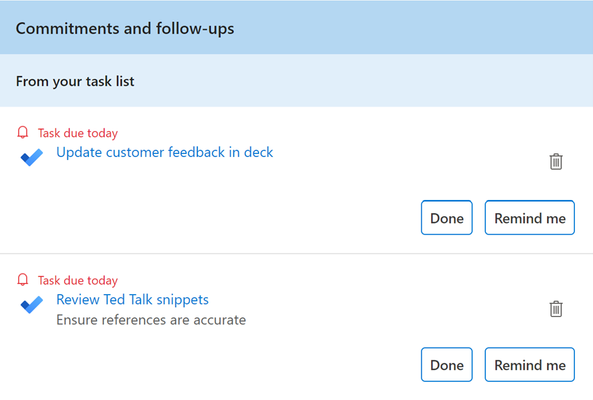Mark Review Ted Talk snippets as Done

[x=447, y=365]
